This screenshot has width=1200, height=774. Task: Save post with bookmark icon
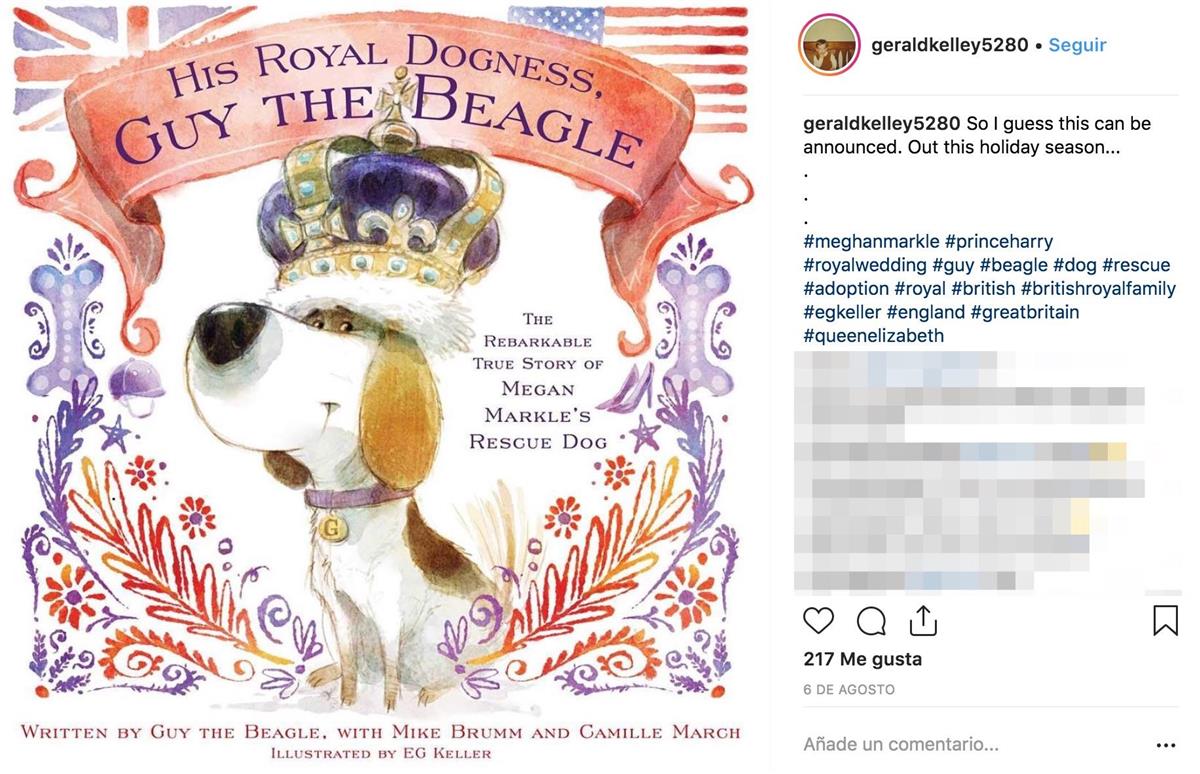(1165, 621)
